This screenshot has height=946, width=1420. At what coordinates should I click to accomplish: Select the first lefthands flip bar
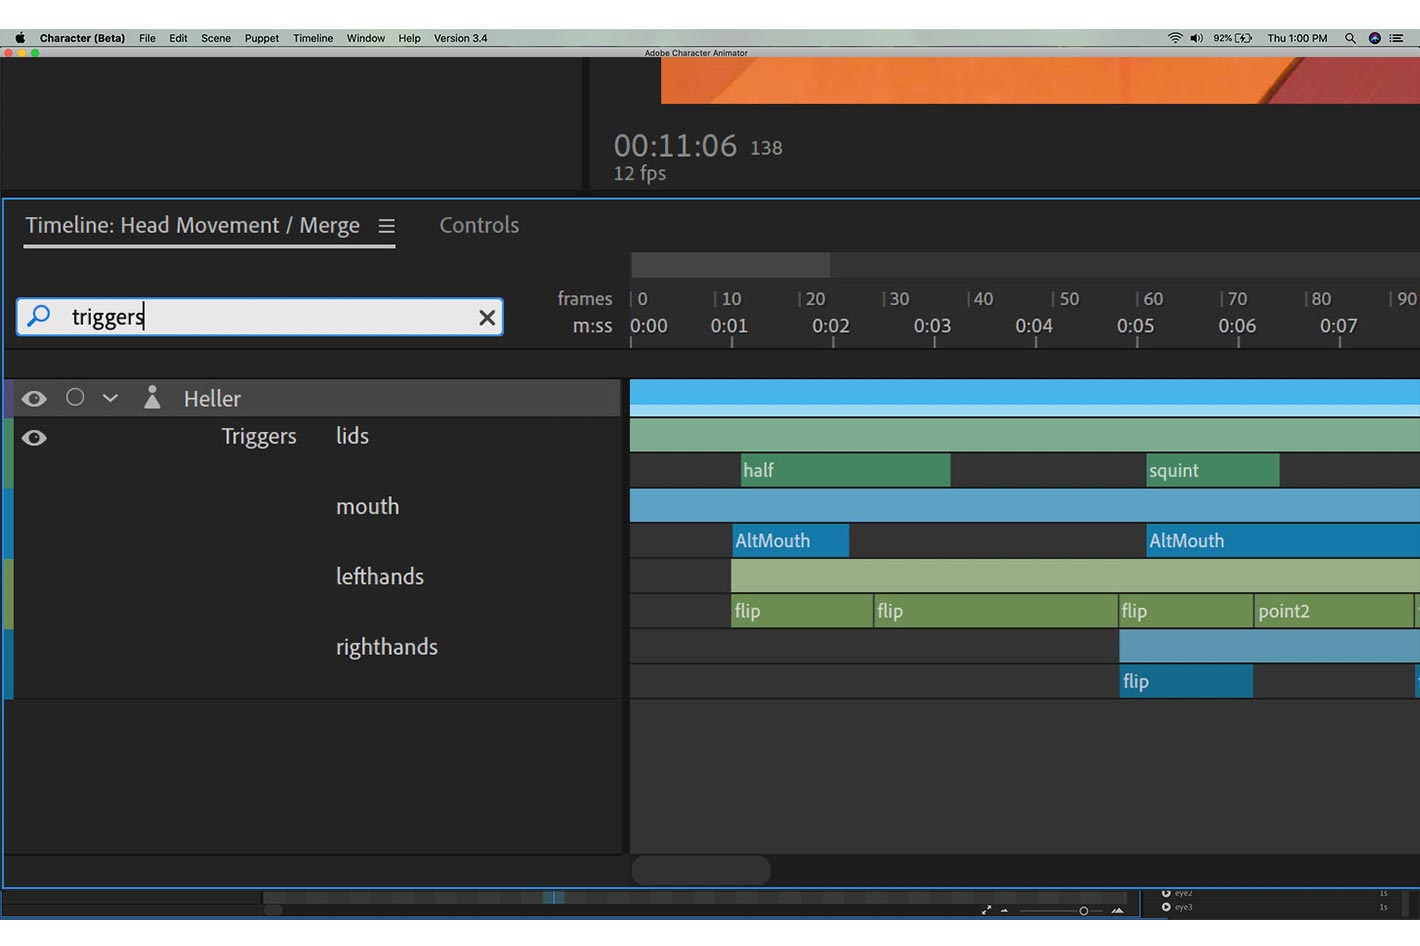pyautogui.click(x=802, y=611)
